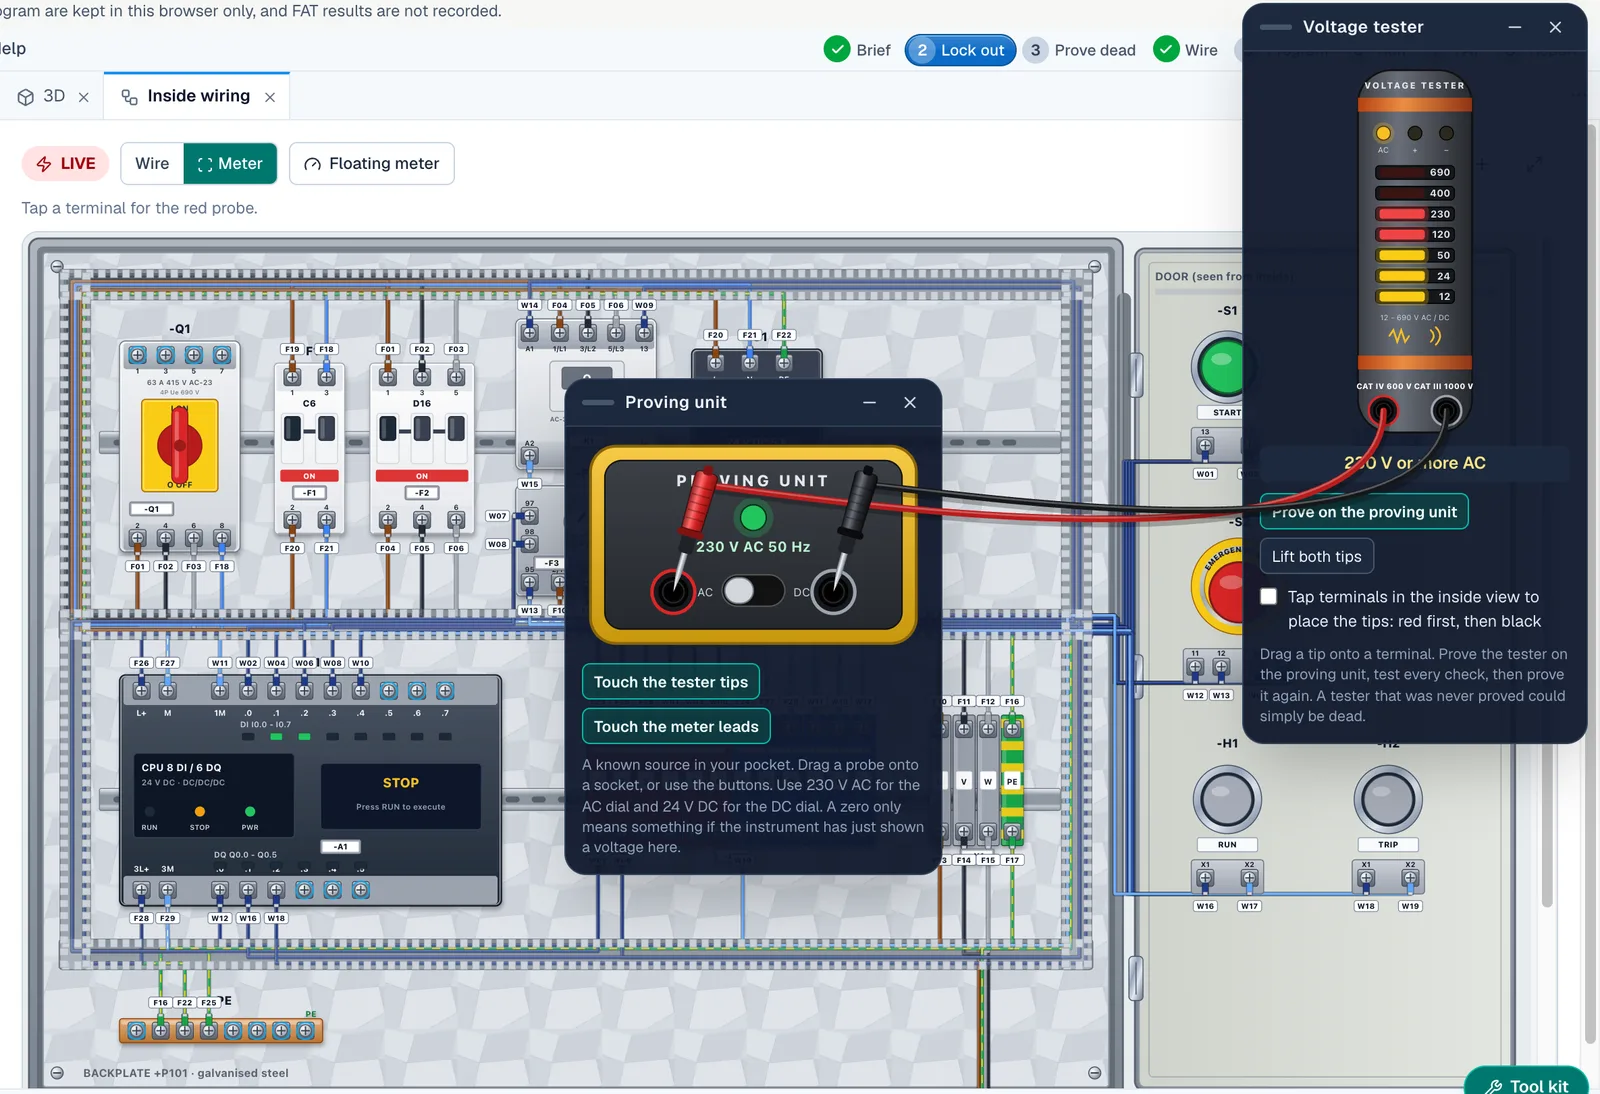The image size is (1600, 1094).
Task: Go to the Brief step
Action: coord(857,50)
